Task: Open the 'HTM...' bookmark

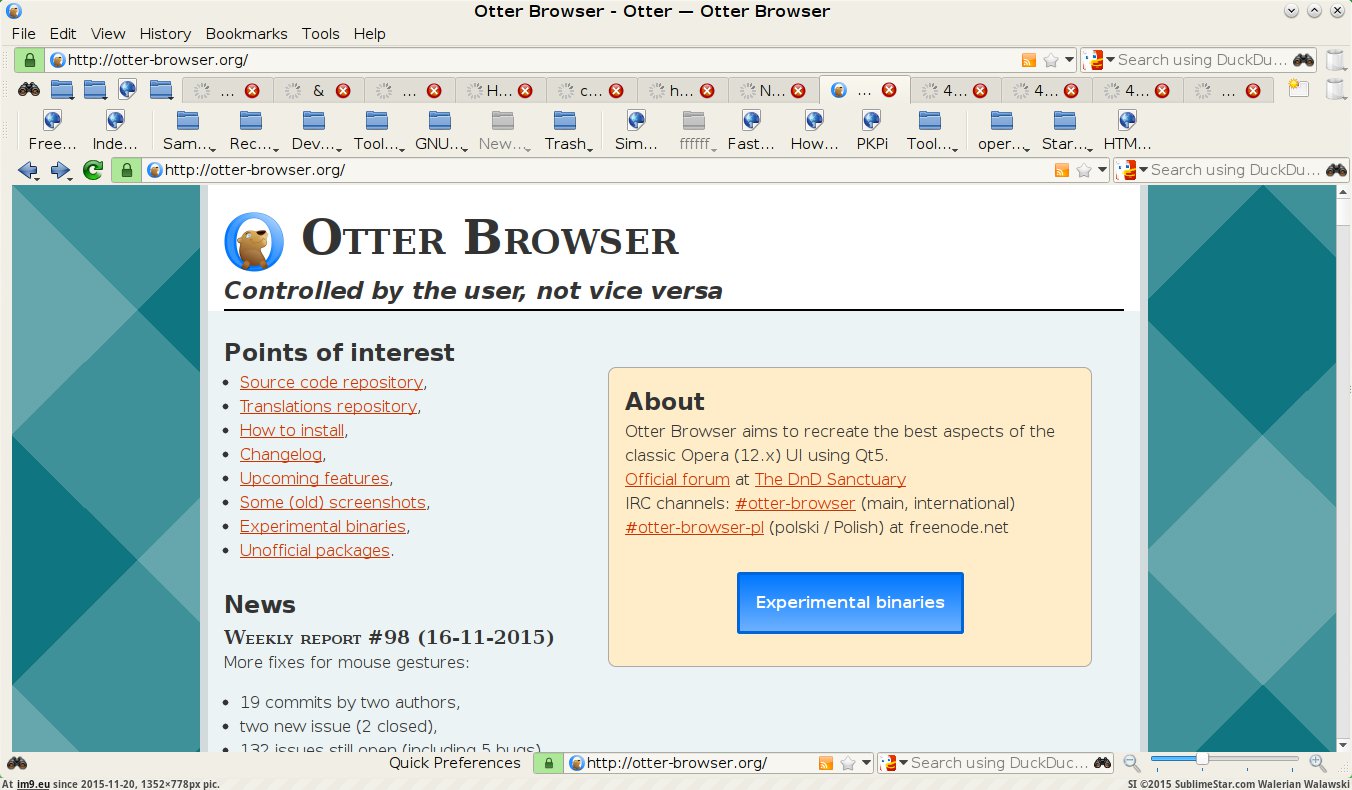Action: (x=1127, y=131)
